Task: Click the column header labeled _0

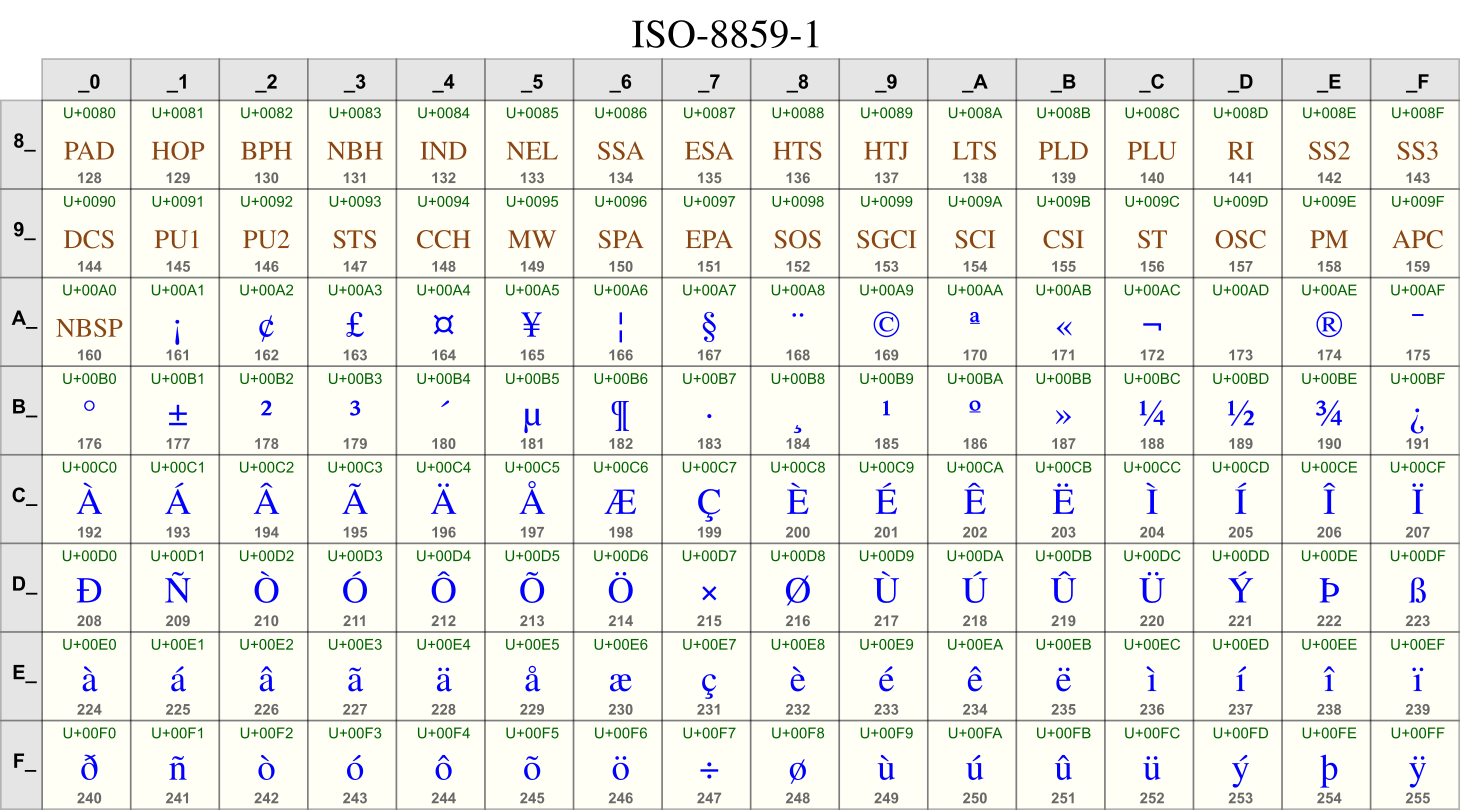Action: (x=89, y=80)
